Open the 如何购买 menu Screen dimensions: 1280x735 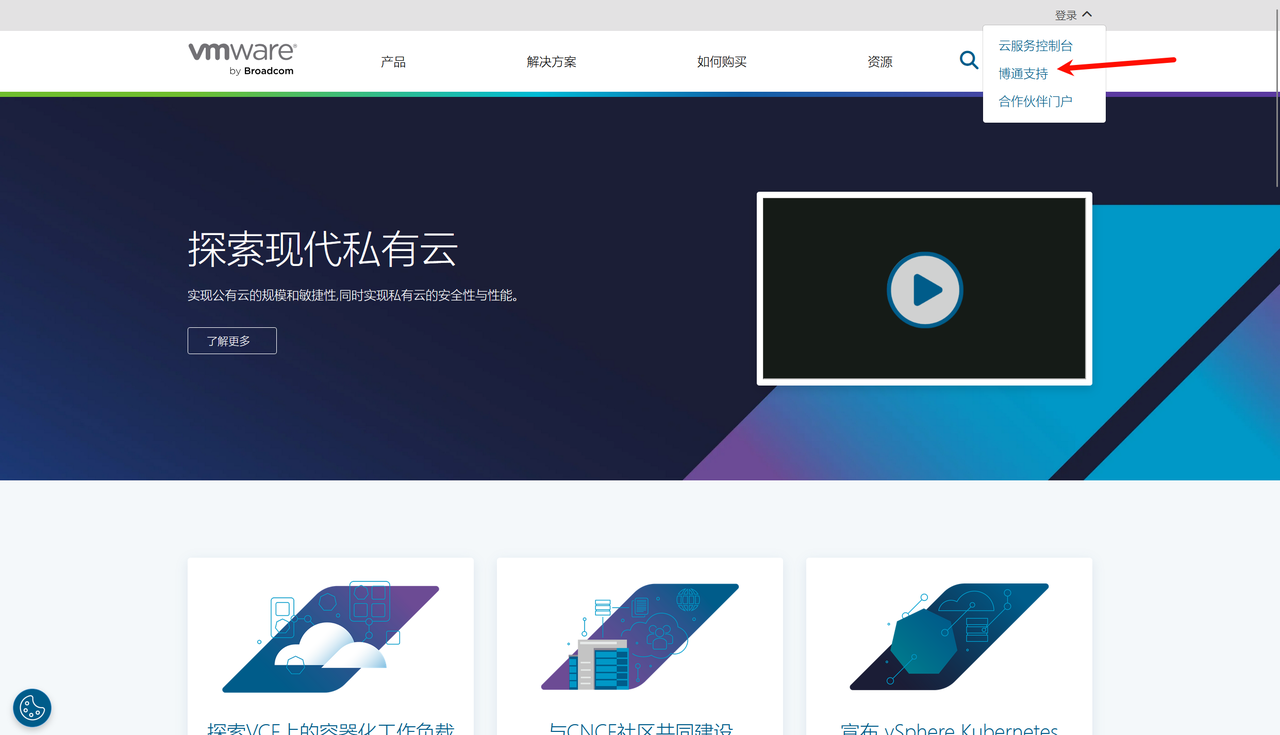point(721,61)
